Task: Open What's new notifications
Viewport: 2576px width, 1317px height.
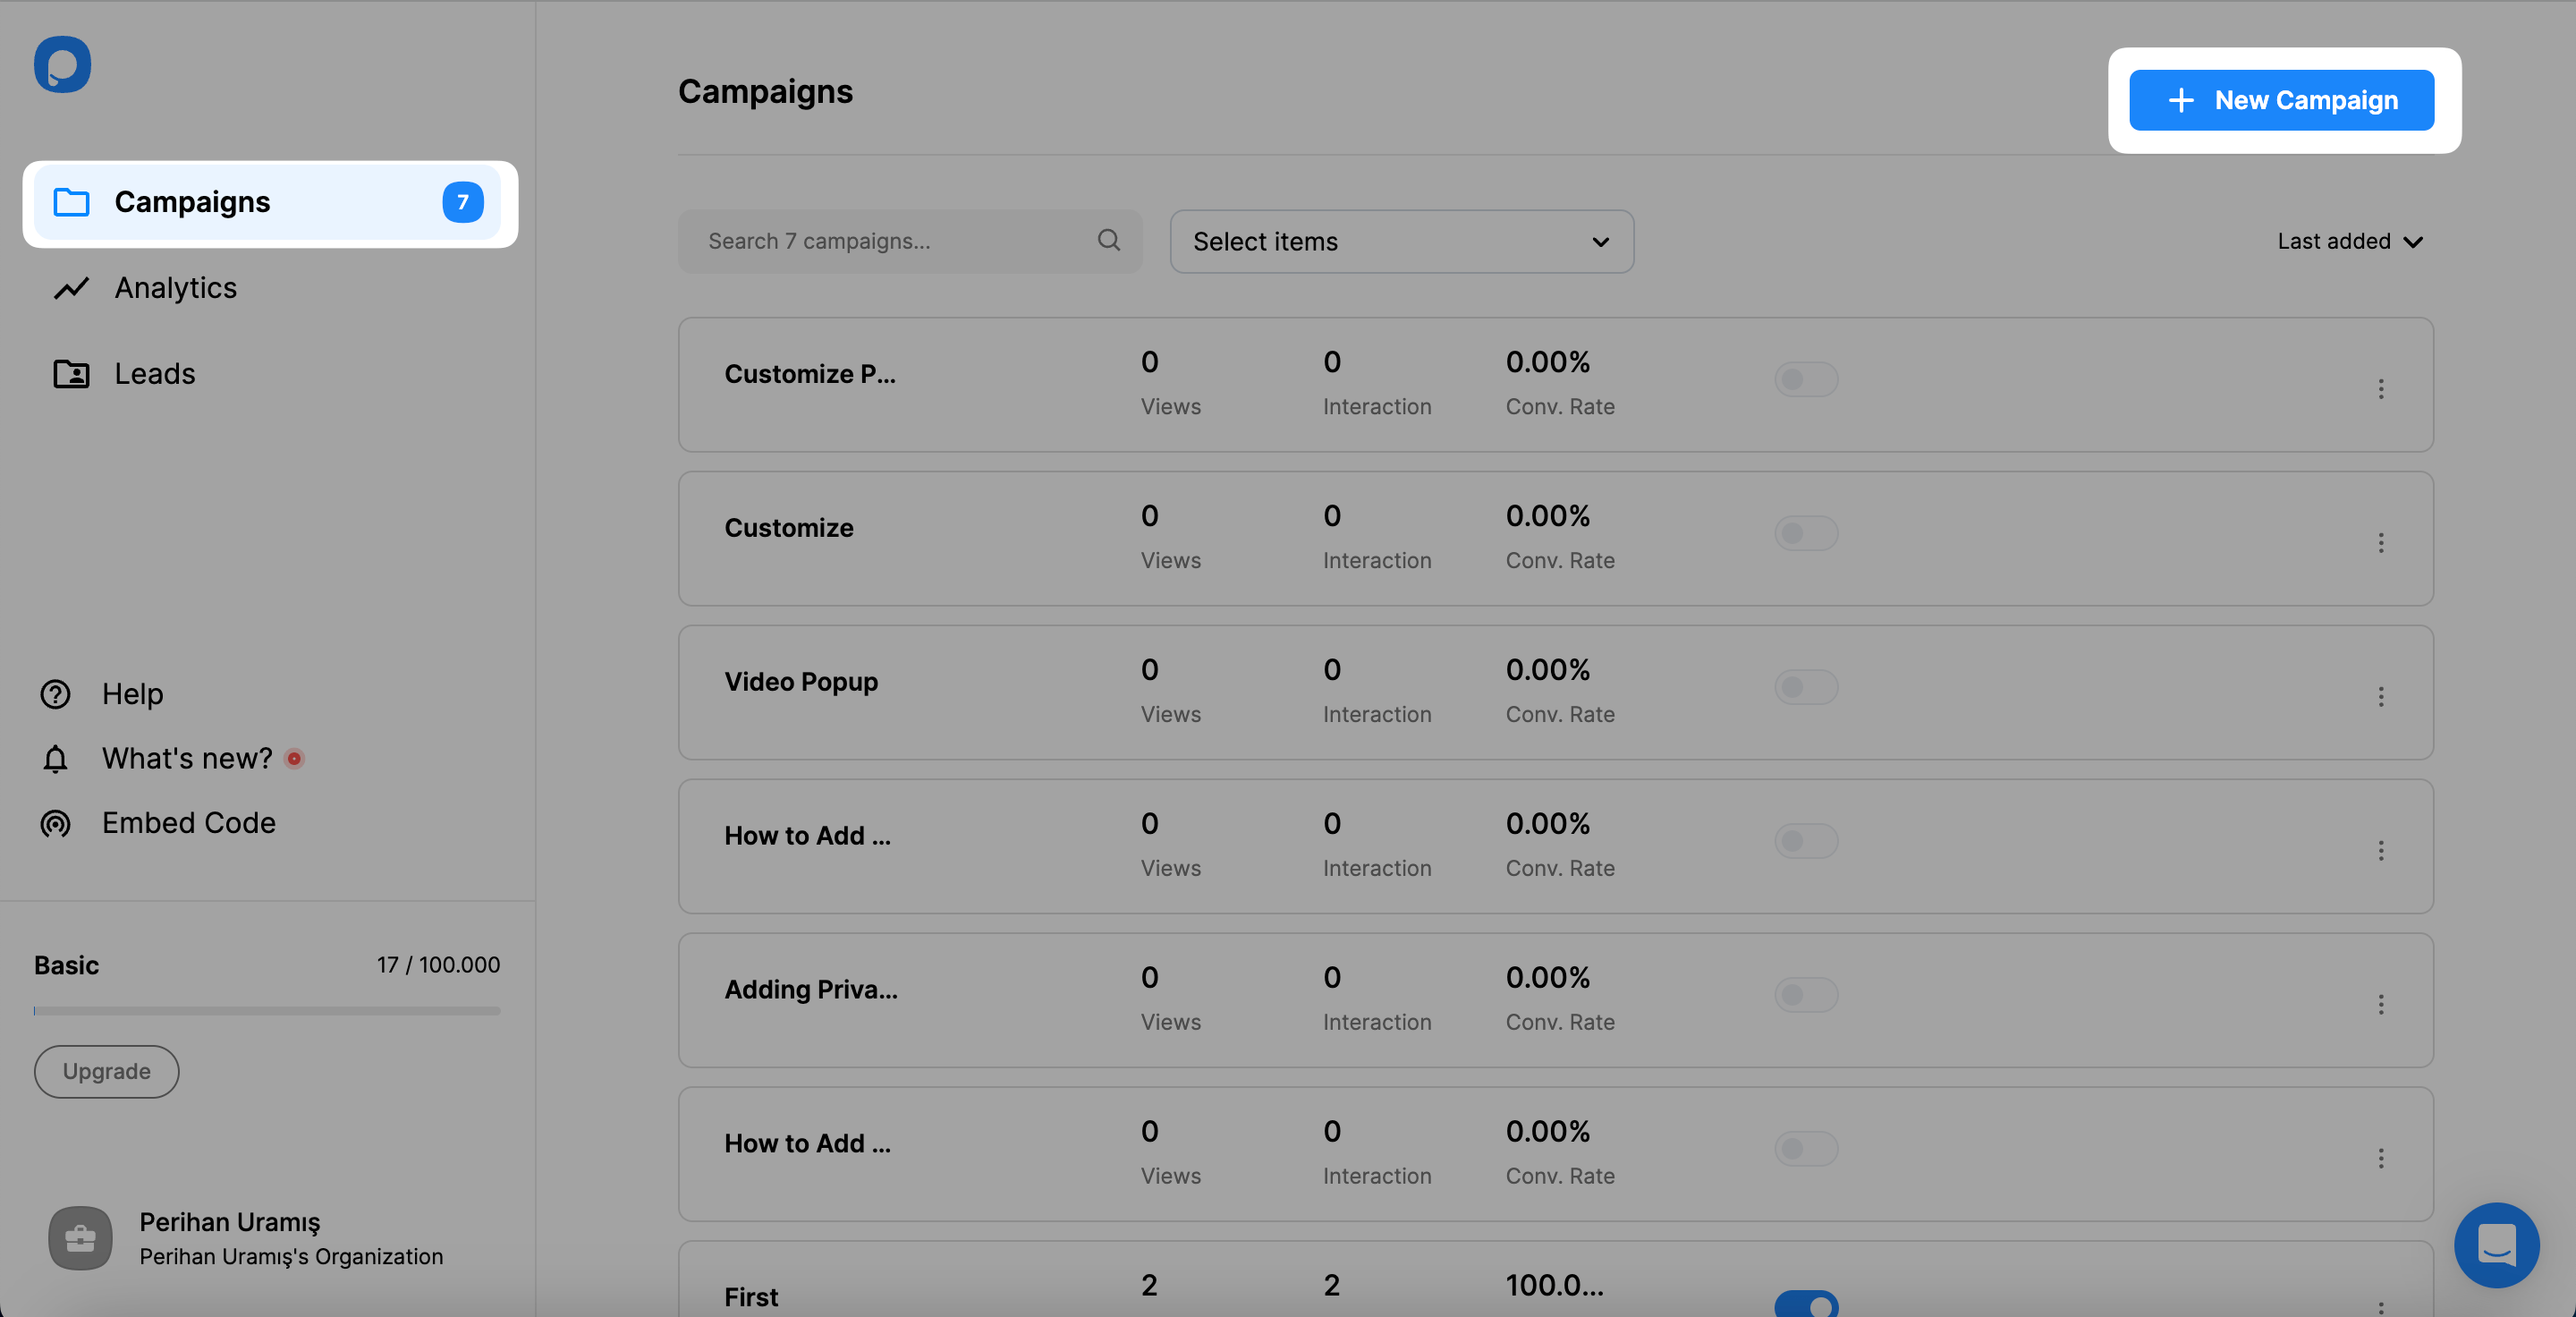Action: [186, 758]
